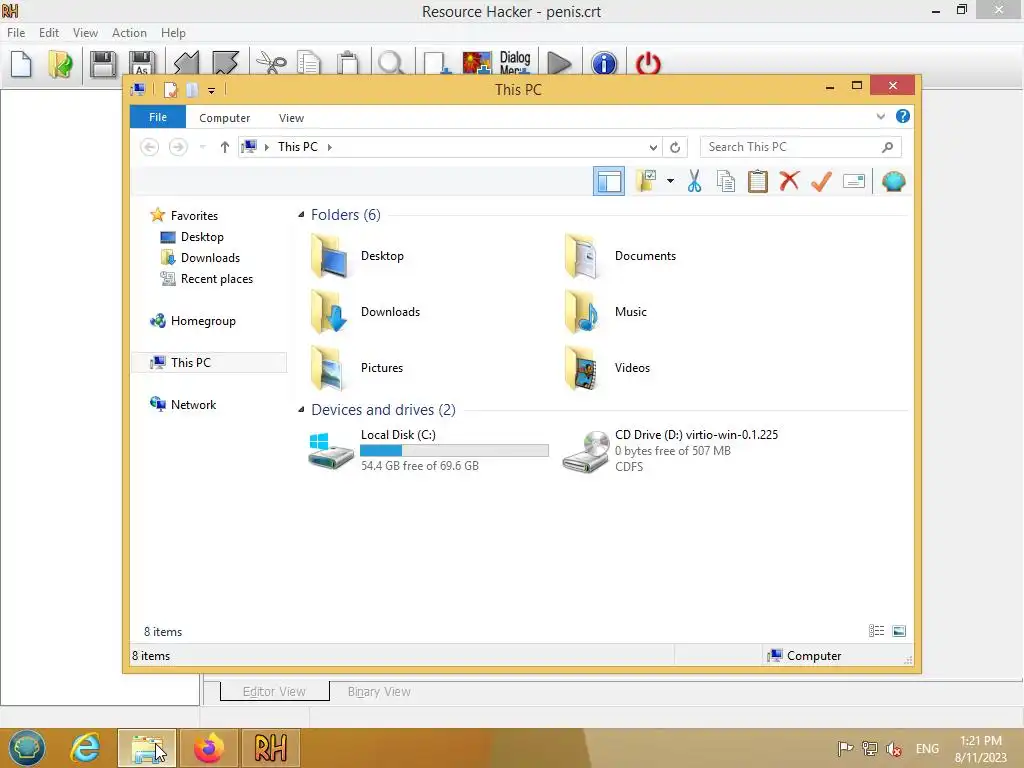The image size is (1024, 768).
Task: Click quick access New folder icon in title bar
Action: coord(192,90)
